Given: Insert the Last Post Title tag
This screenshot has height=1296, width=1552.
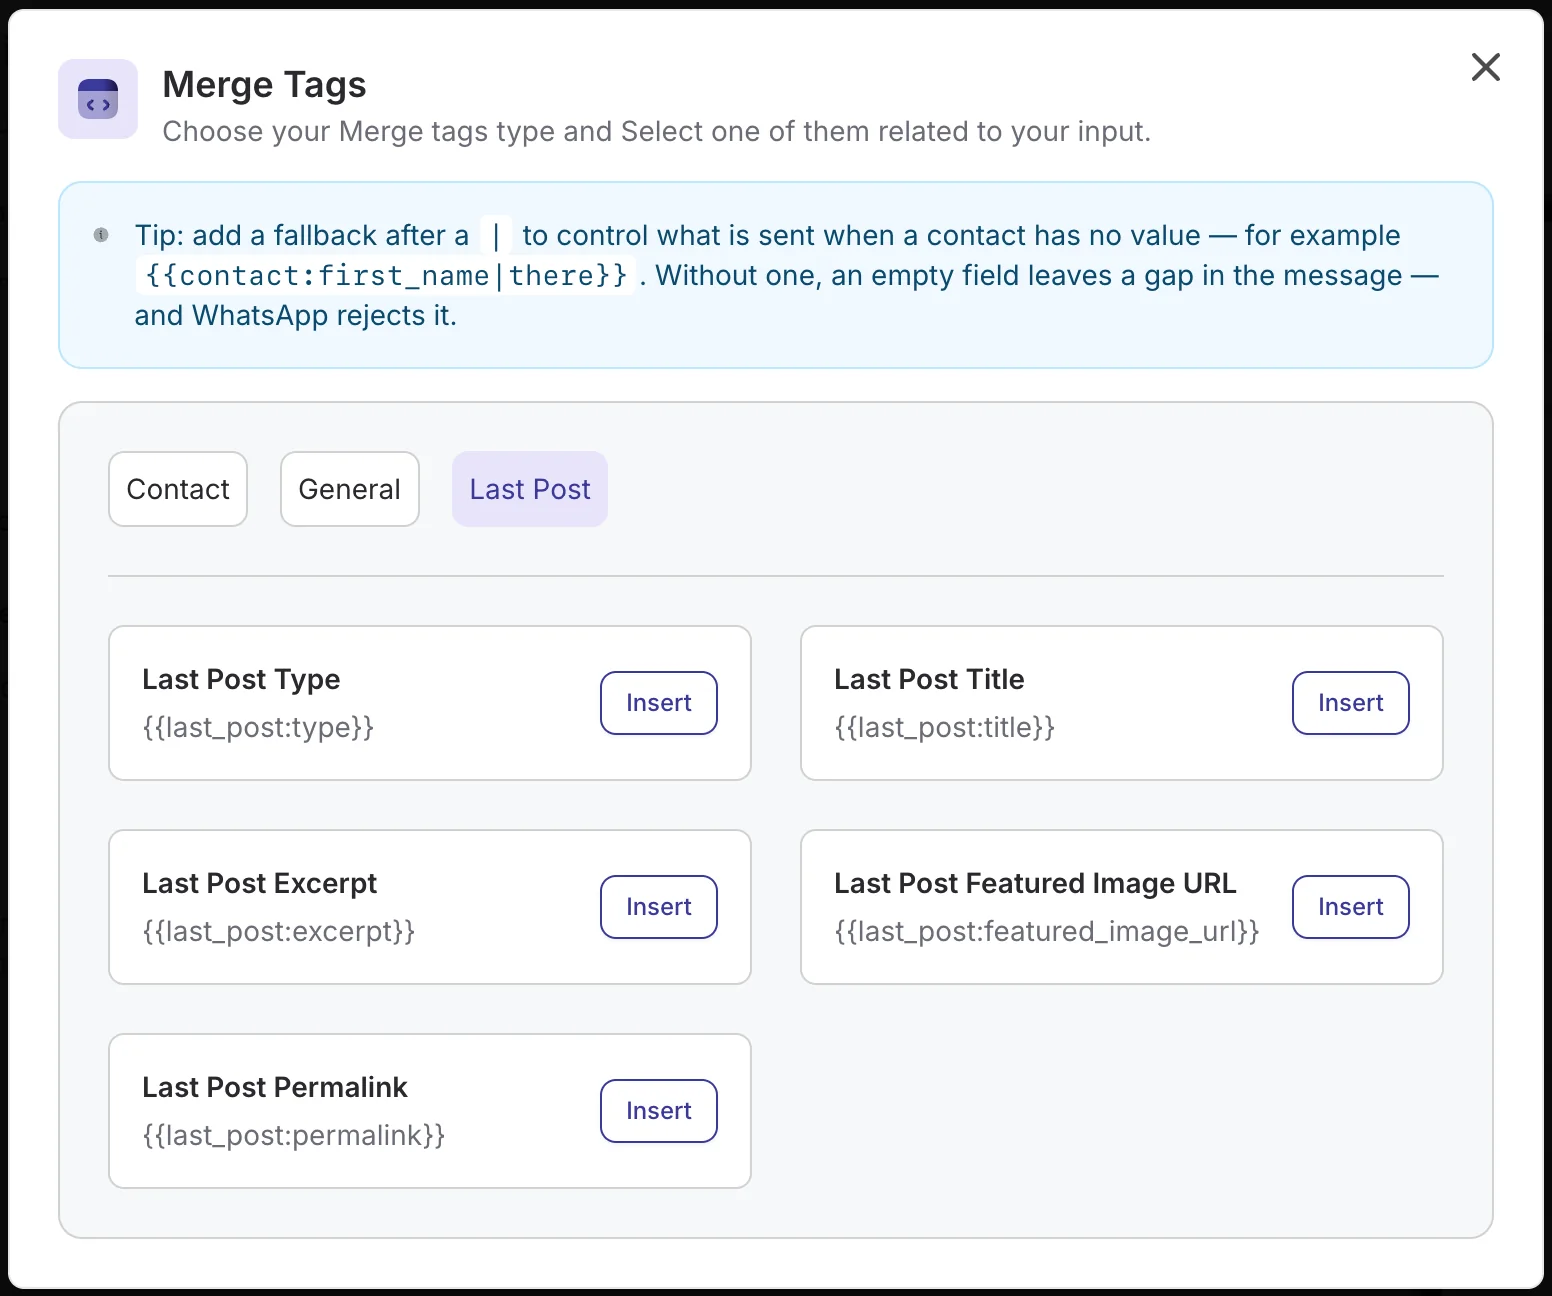Looking at the screenshot, I should [1351, 703].
